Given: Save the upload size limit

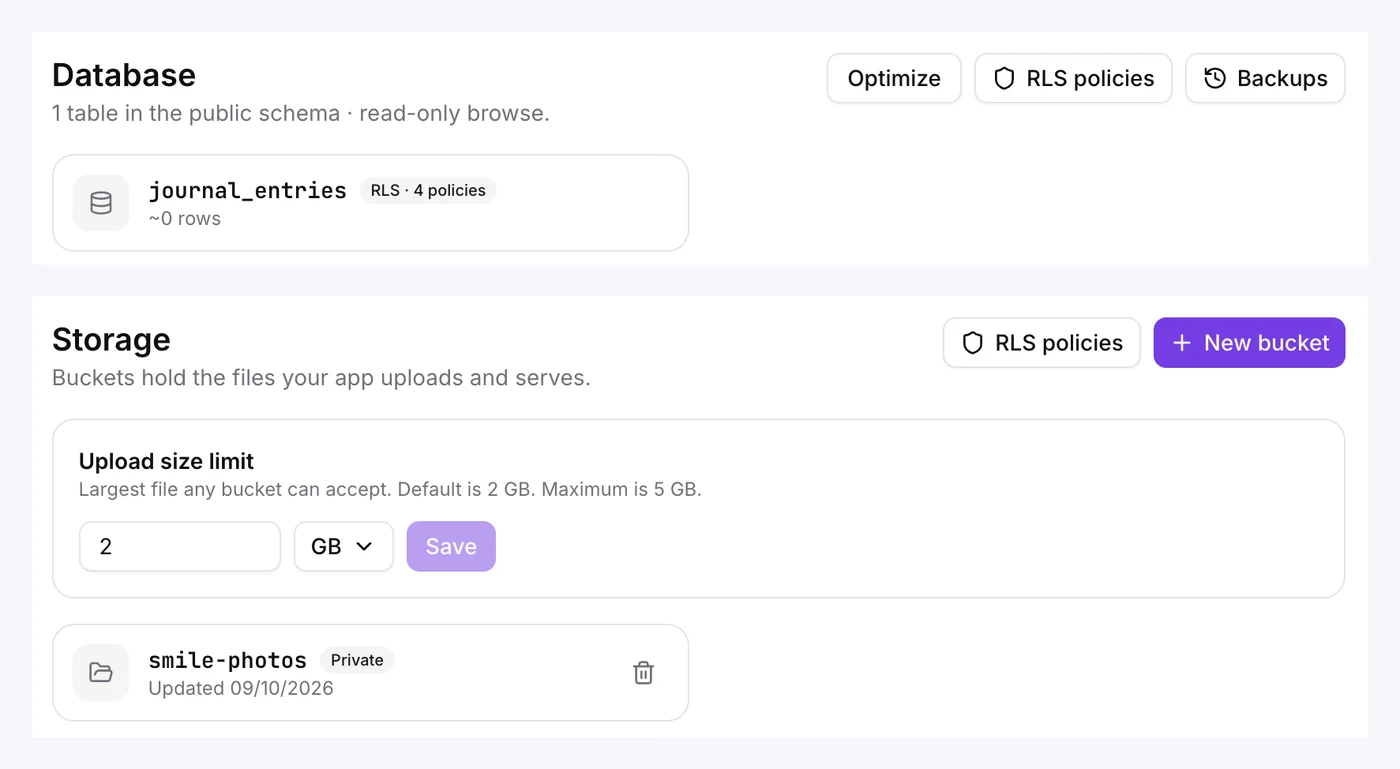Looking at the screenshot, I should coord(451,546).
